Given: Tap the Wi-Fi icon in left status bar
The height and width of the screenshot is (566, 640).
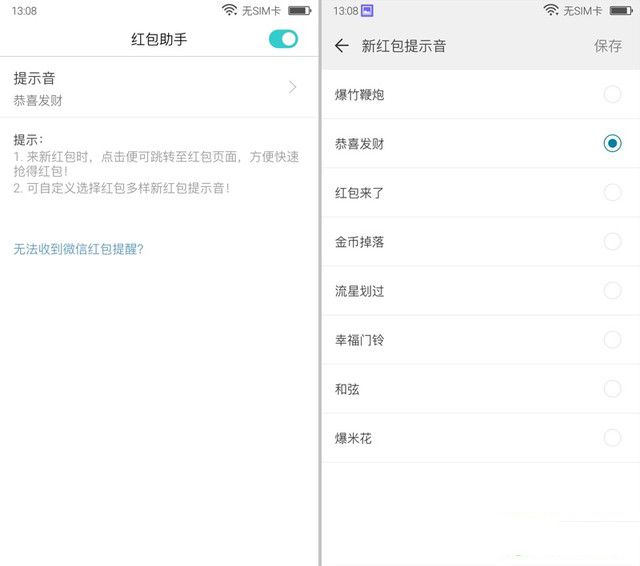Looking at the screenshot, I should [x=229, y=10].
